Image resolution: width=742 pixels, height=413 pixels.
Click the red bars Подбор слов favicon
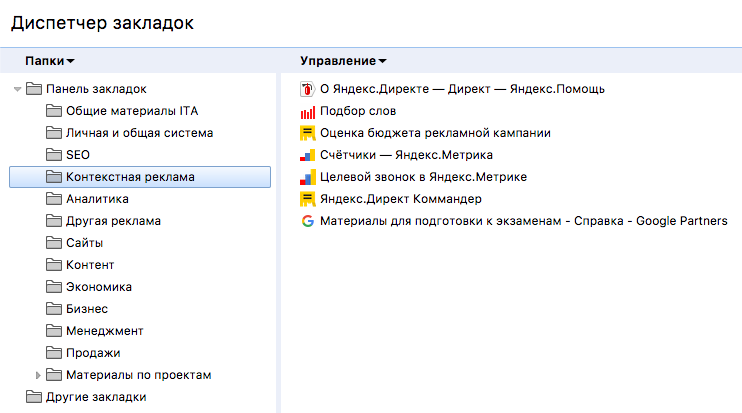coord(308,112)
